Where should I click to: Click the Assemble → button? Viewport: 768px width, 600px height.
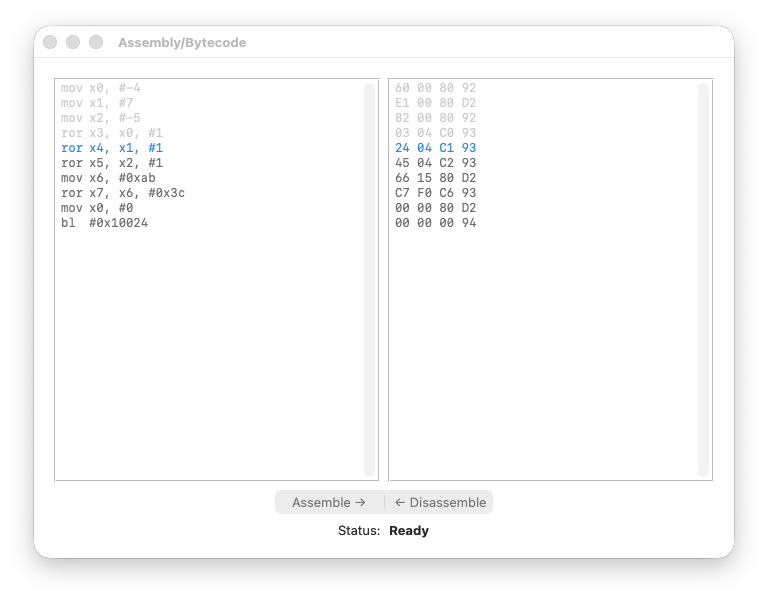pyautogui.click(x=329, y=502)
